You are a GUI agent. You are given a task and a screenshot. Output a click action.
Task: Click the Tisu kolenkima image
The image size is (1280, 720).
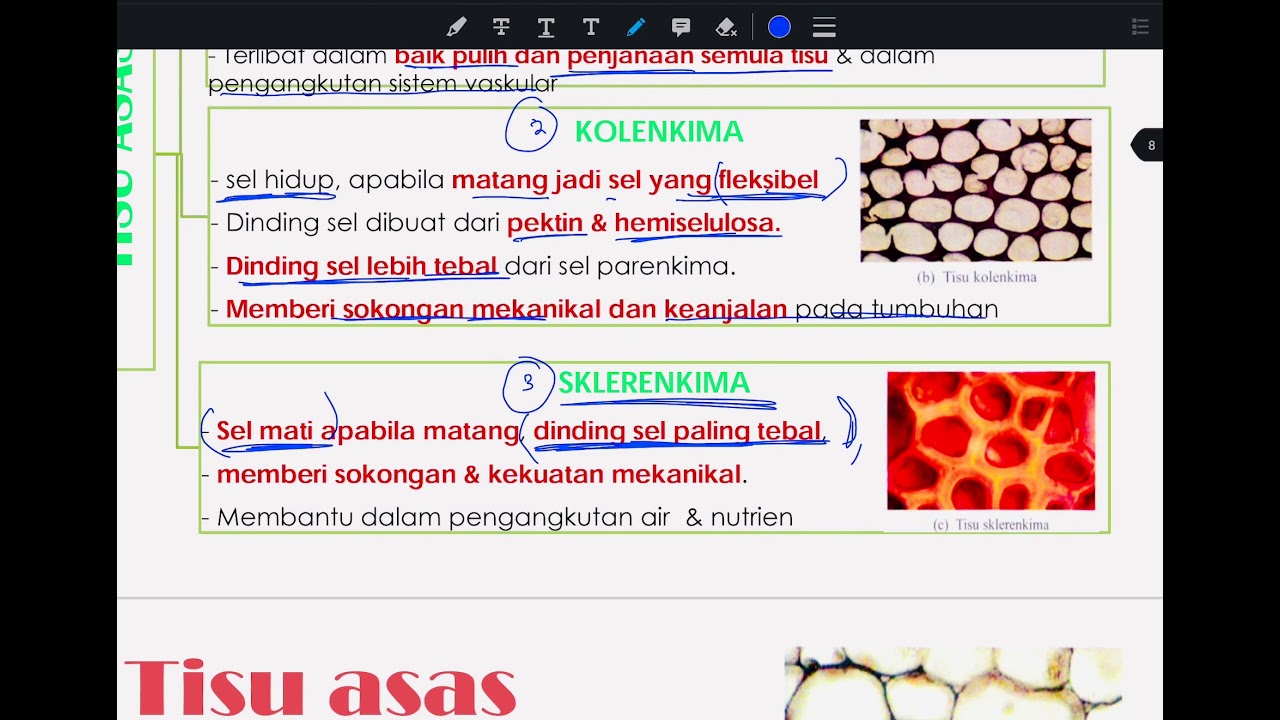(x=976, y=190)
